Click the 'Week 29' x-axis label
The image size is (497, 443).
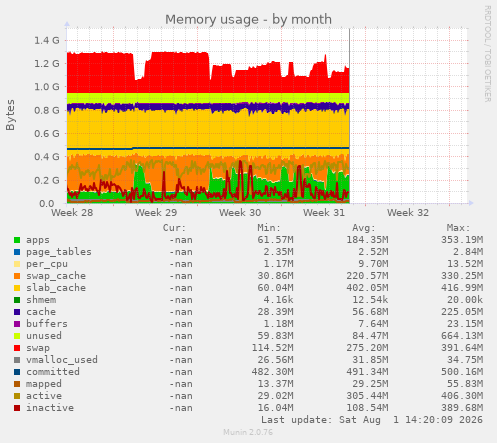click(156, 213)
